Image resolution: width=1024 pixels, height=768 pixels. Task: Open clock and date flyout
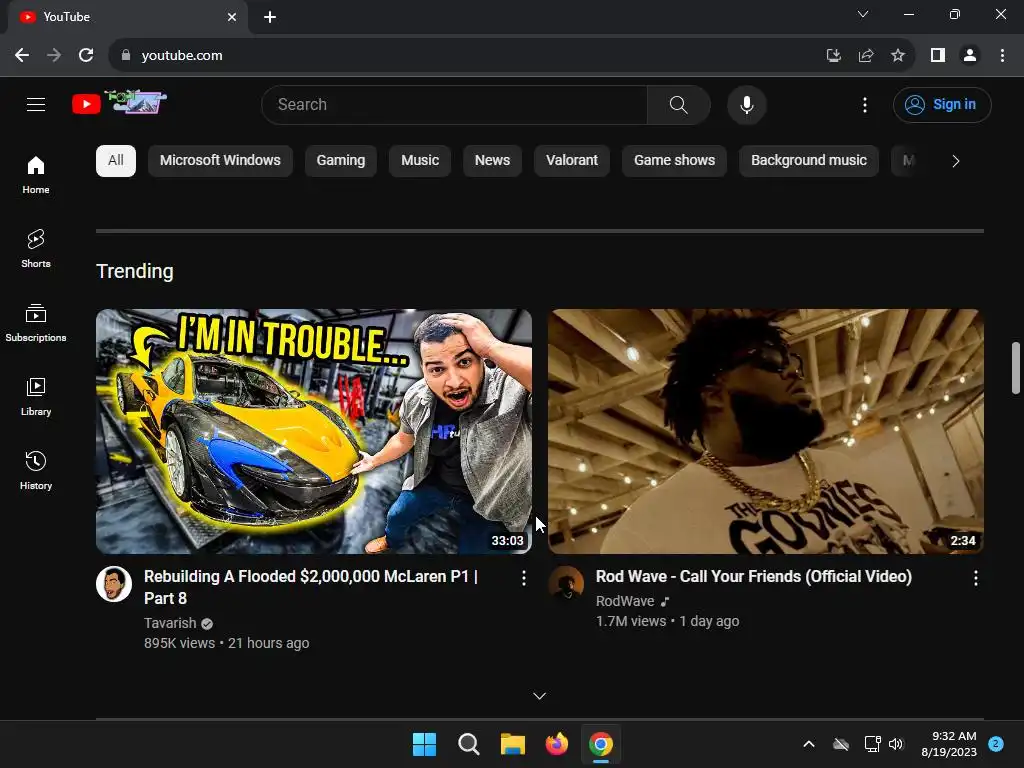point(949,744)
